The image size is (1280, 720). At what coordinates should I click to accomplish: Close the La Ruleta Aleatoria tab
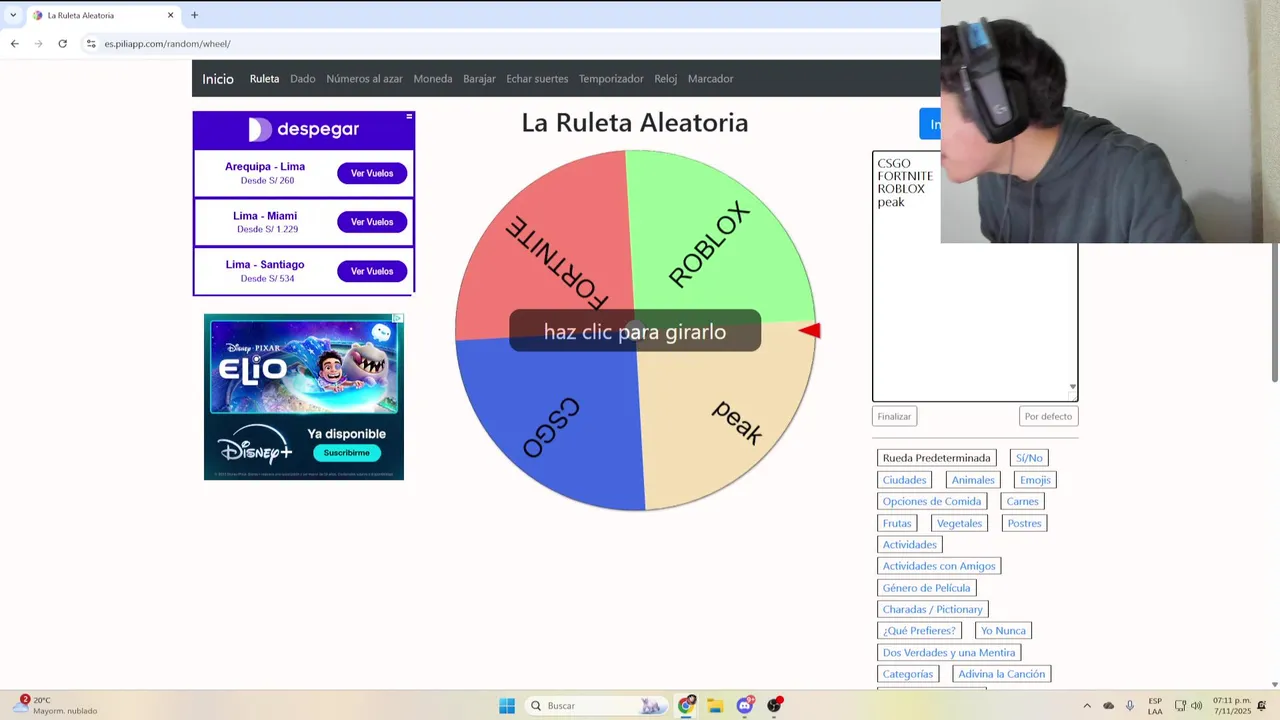[x=170, y=15]
